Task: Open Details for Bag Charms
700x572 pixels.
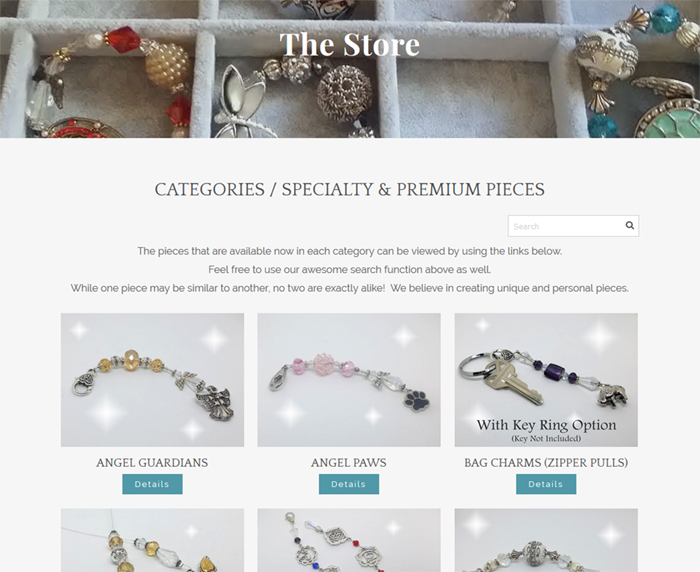Action: [546, 484]
